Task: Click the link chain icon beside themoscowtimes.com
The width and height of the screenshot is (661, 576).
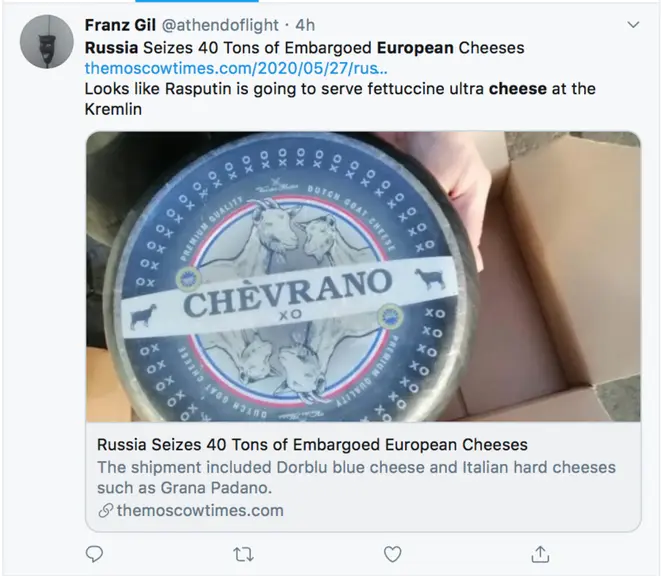Action: 105,511
